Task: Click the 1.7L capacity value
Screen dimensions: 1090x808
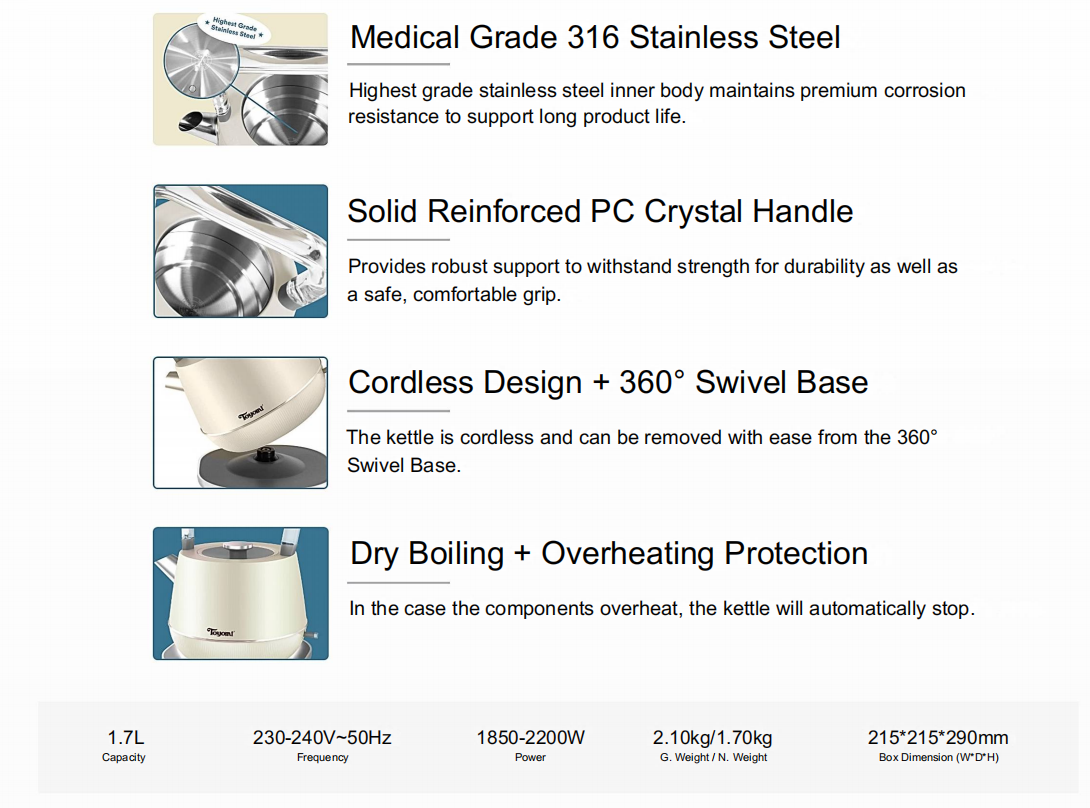Action: tap(126, 738)
